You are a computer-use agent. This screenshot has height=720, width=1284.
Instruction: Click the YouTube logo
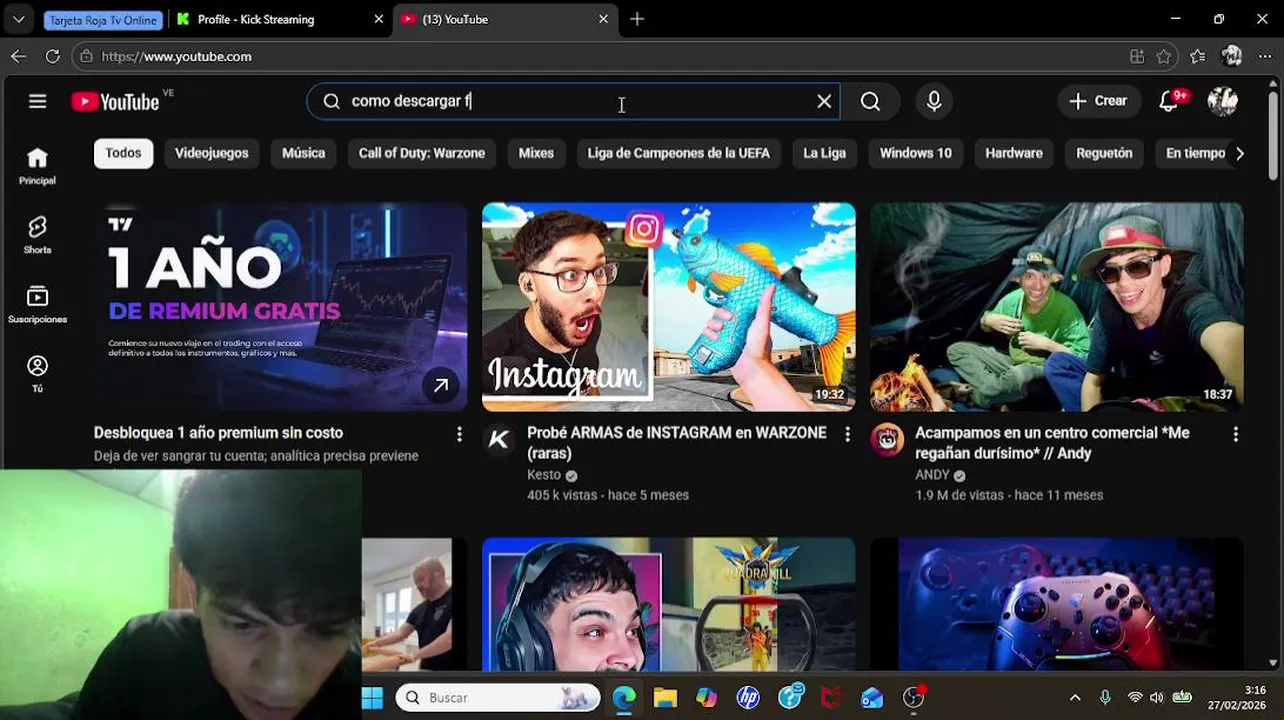(x=115, y=101)
